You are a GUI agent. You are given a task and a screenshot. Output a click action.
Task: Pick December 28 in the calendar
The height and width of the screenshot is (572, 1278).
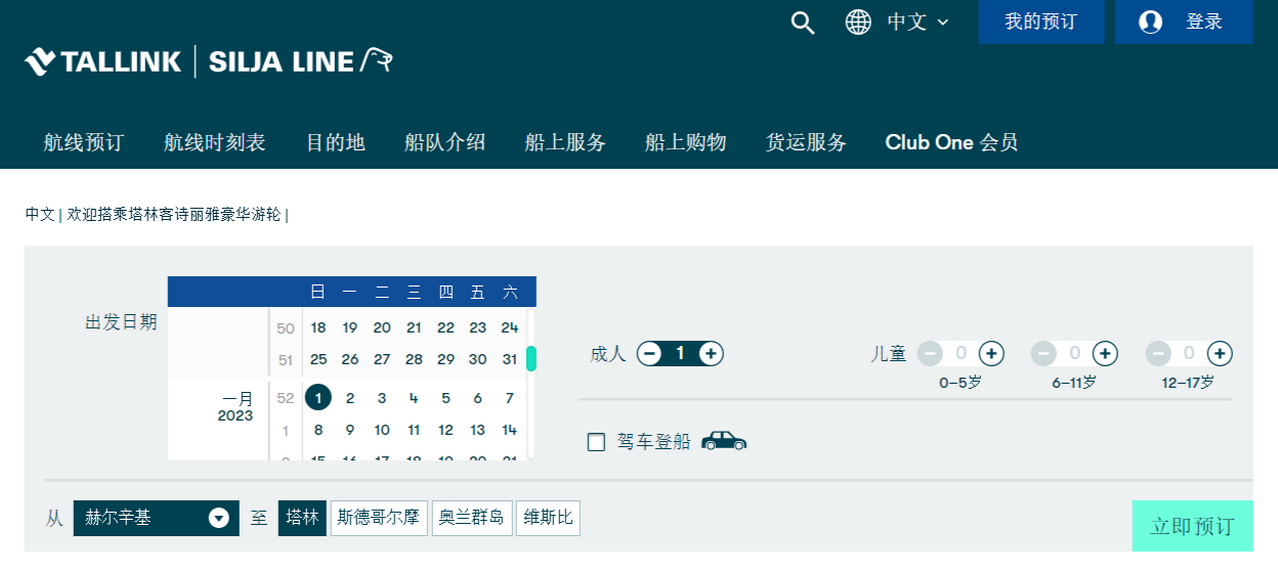(x=414, y=359)
